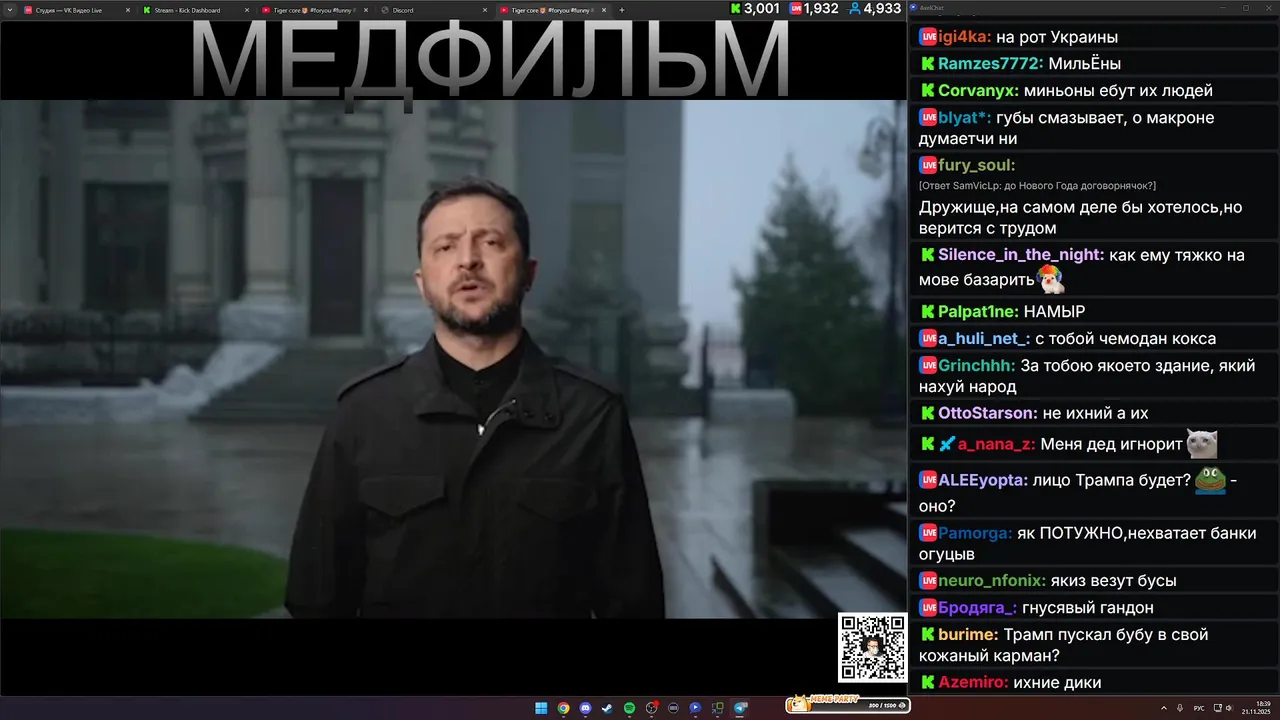The height and width of the screenshot is (720, 1280).
Task: Click username burime in chat
Action: point(968,635)
